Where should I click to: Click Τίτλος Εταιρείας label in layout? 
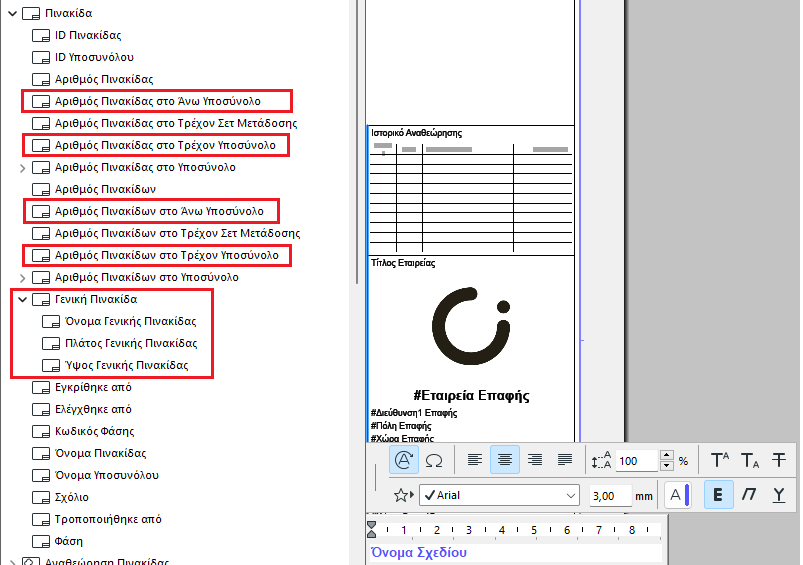click(403, 263)
